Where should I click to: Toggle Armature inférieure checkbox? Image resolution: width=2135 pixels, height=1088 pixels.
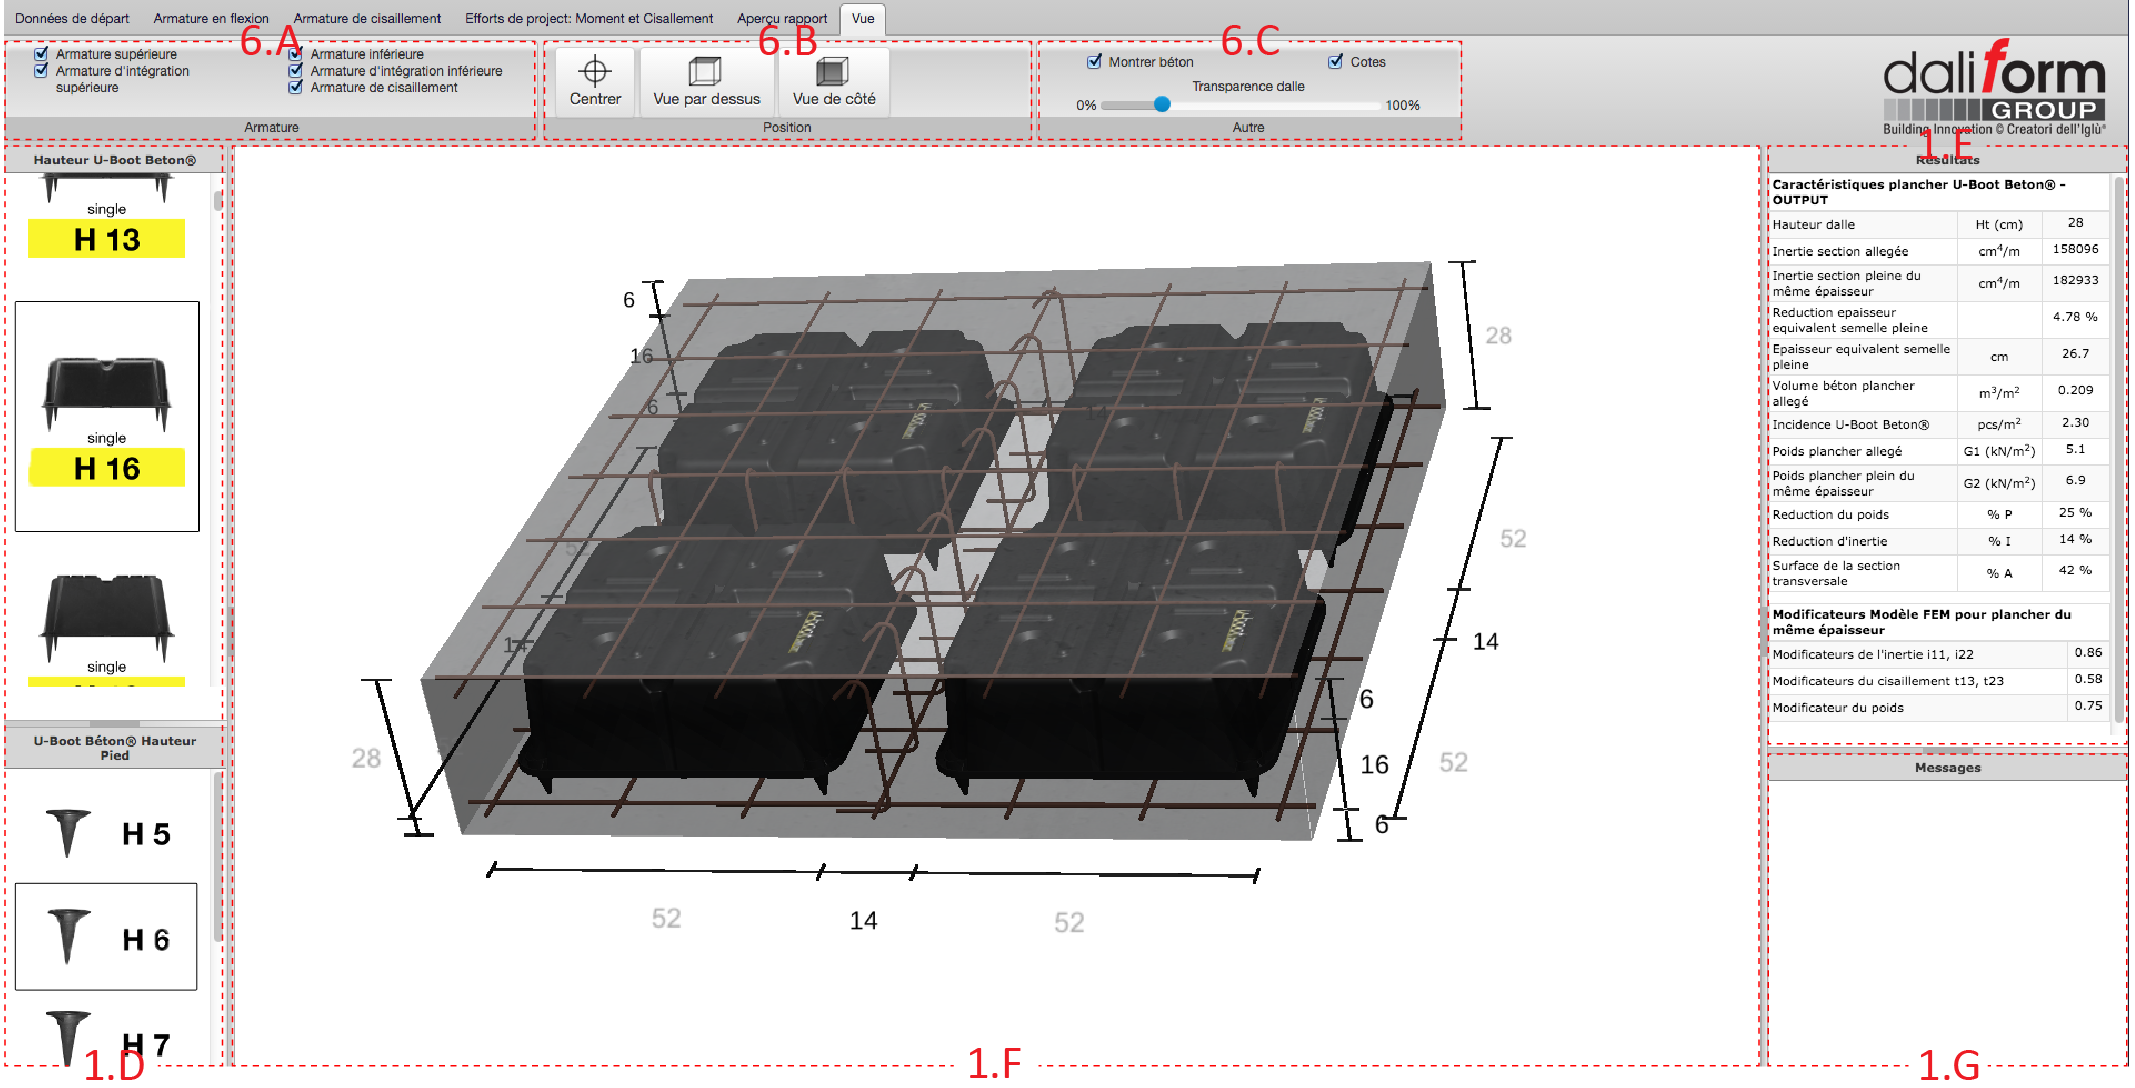point(295,54)
